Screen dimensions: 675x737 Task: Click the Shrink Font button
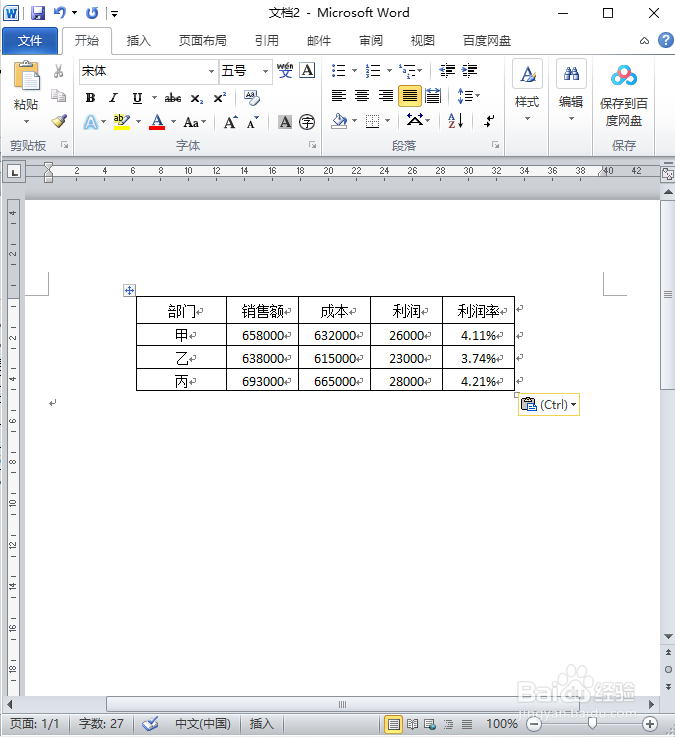click(x=253, y=122)
